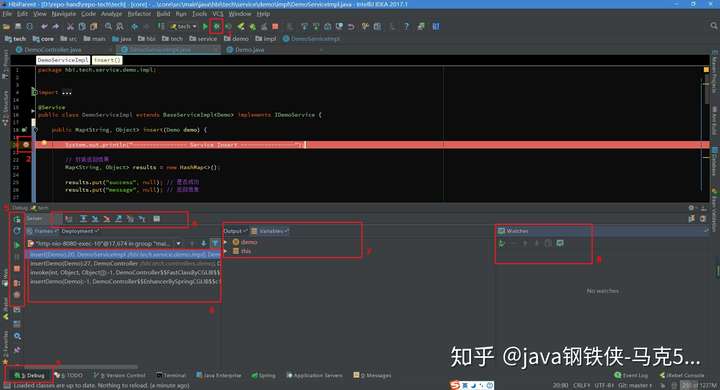Click the UTF-8 encoding in status bar
The height and width of the screenshot is (390, 720).
point(603,385)
